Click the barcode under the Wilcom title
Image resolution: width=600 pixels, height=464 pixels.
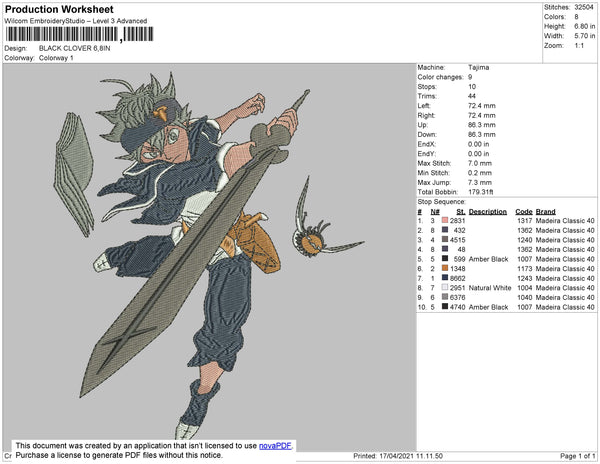pyautogui.click(x=80, y=34)
